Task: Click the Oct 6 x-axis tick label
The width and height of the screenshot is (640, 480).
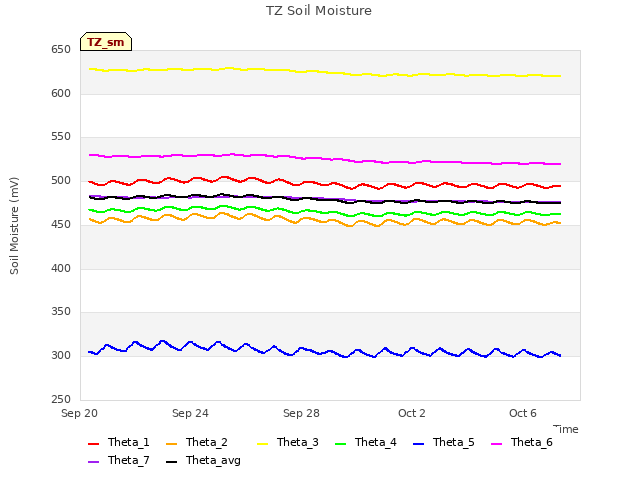Action: coord(523,413)
